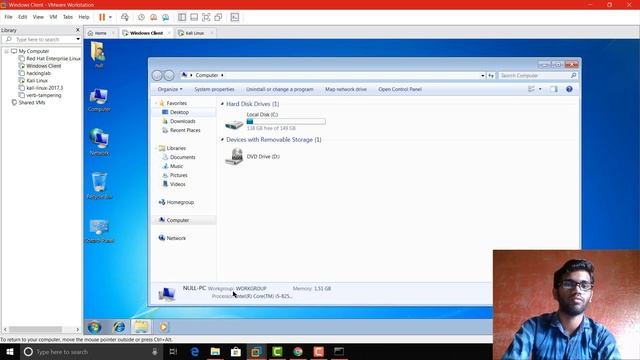640x360 pixels.
Task: Open the snapshot manager icon
Action: [x=166, y=17]
